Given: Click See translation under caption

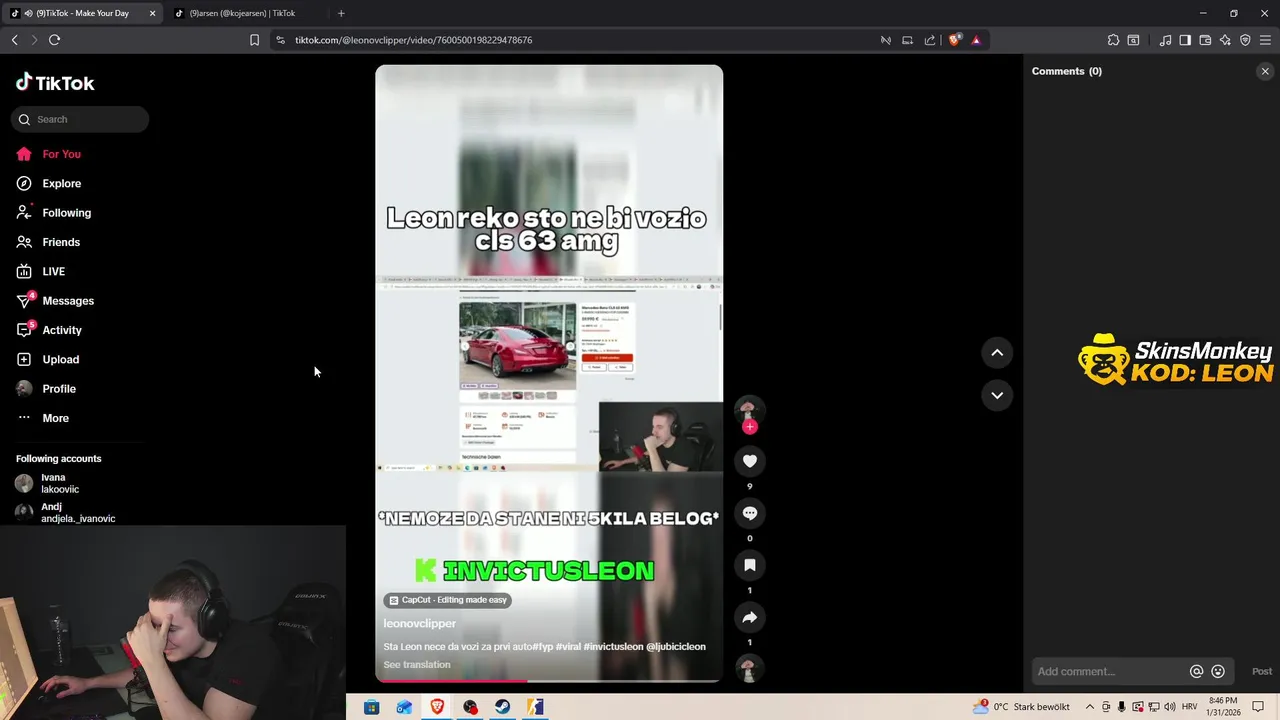Looking at the screenshot, I should [417, 665].
